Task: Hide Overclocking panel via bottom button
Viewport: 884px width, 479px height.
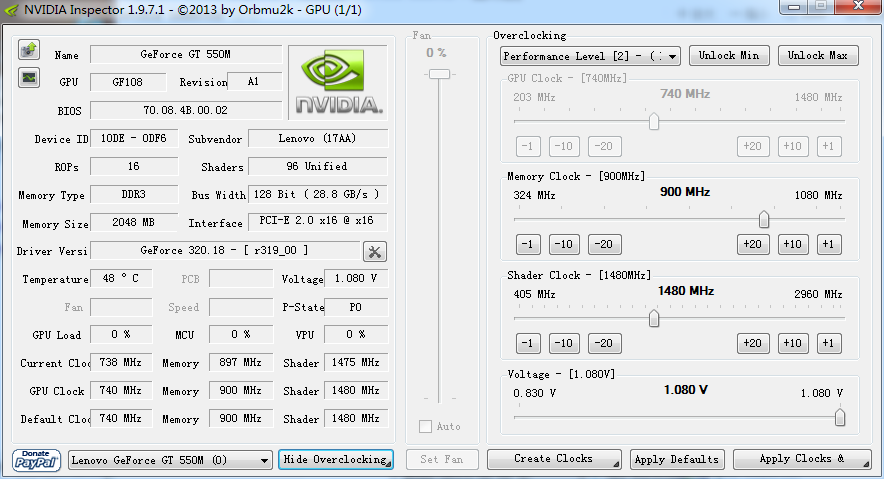Action: click(x=335, y=459)
